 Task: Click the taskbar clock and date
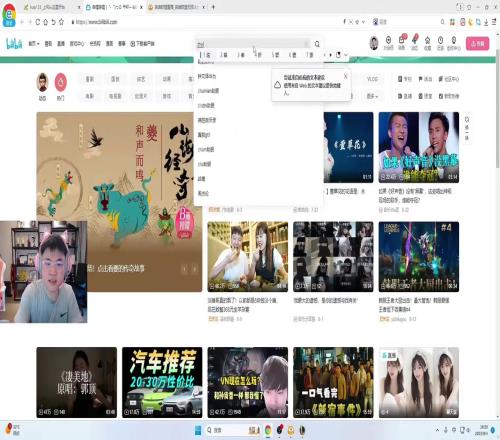(x=482, y=430)
